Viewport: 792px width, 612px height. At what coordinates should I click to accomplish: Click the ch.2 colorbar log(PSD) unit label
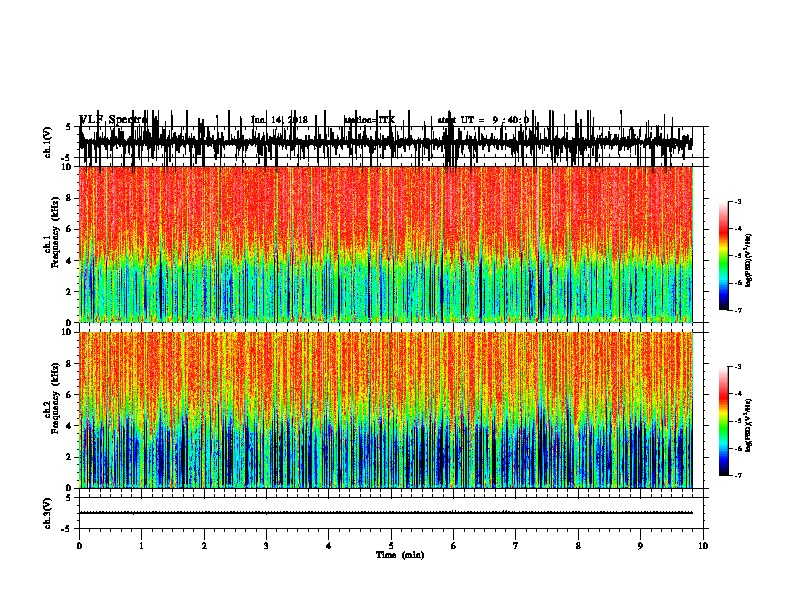coord(748,426)
